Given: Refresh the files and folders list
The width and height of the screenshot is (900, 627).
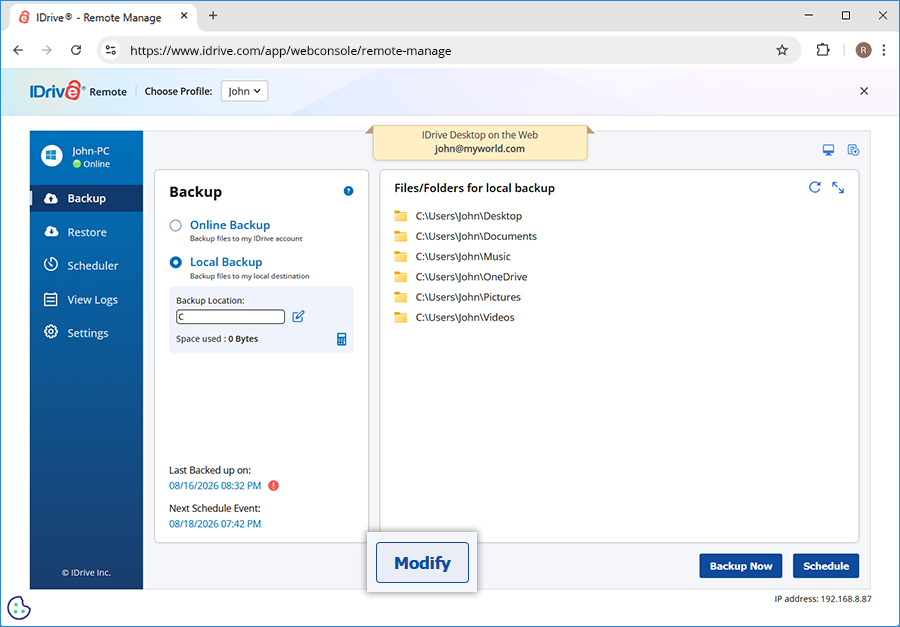Looking at the screenshot, I should 814,187.
